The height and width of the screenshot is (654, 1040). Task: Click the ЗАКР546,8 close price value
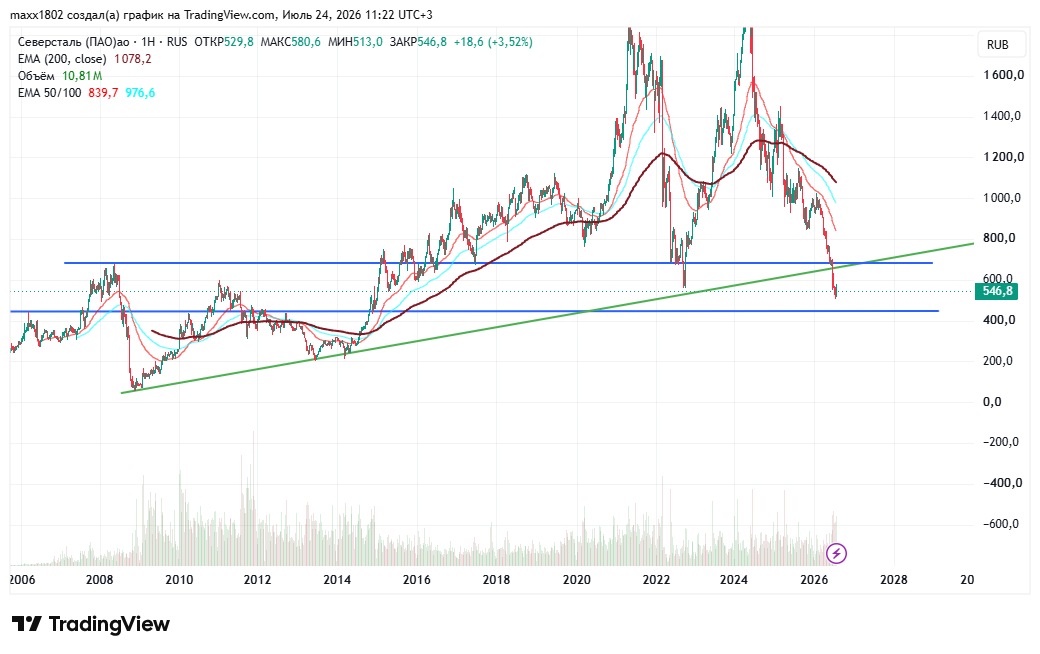[x=419, y=42]
